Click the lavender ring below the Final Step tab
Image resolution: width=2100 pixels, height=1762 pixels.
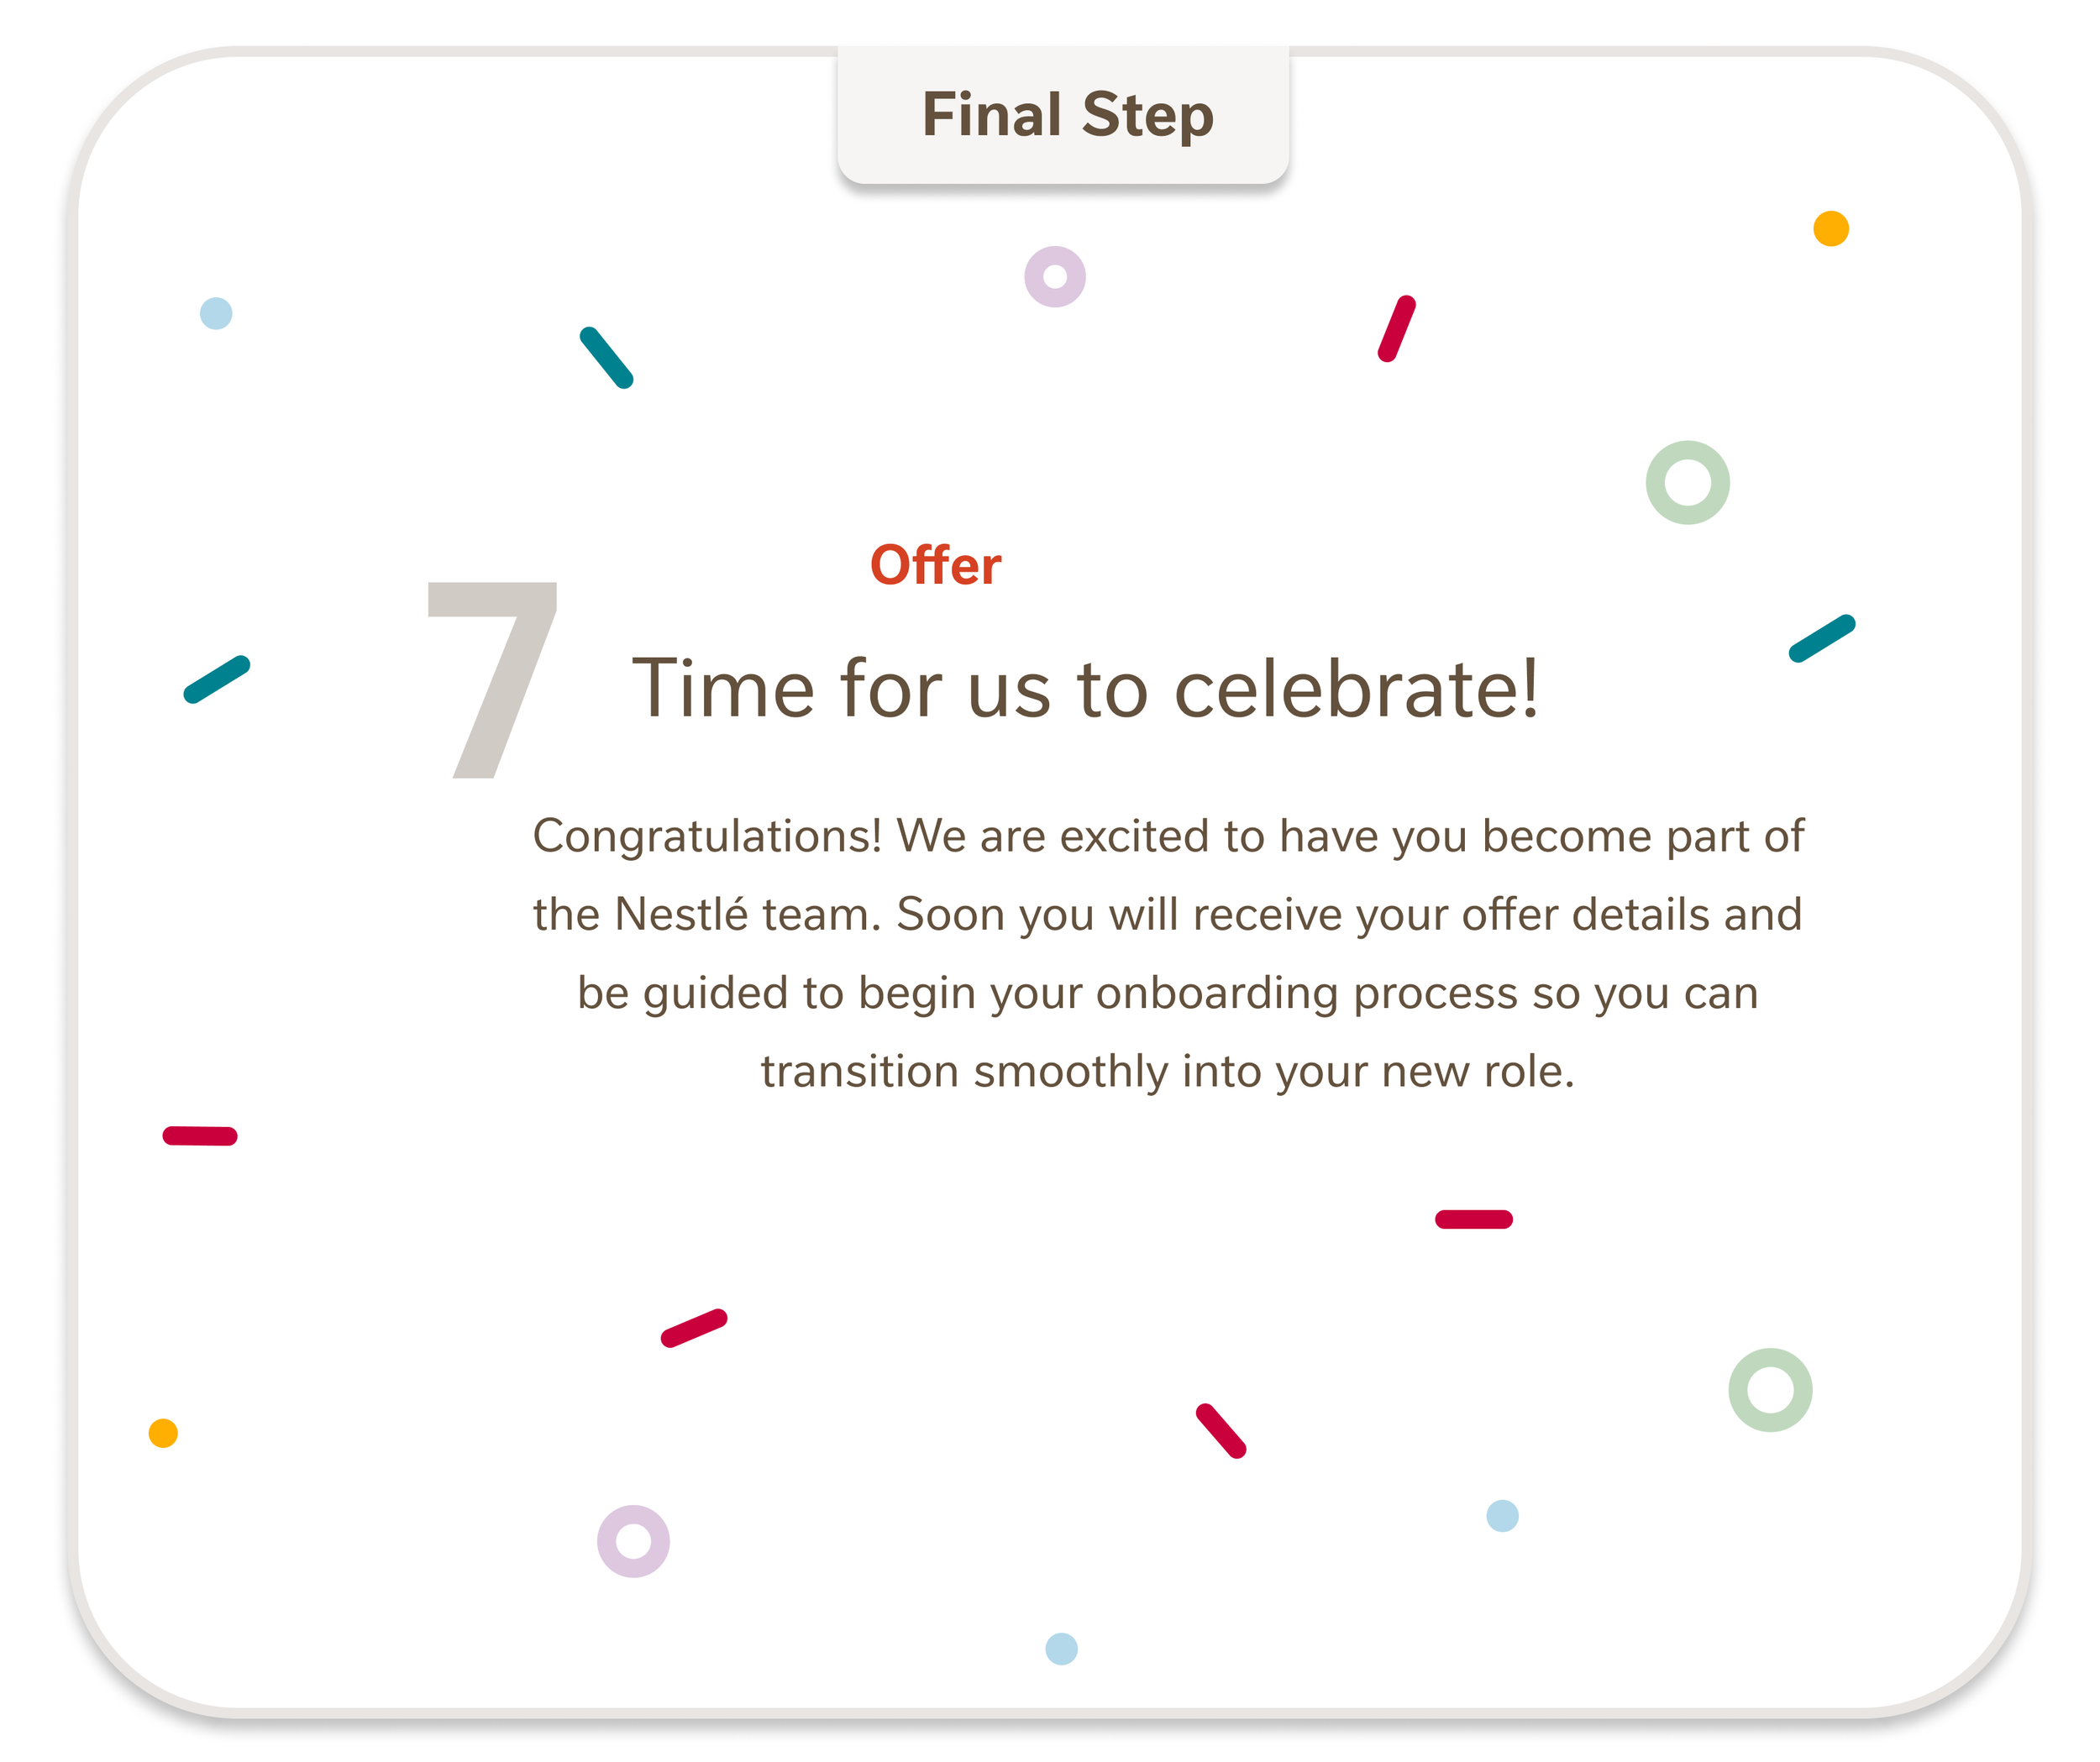coord(1055,277)
